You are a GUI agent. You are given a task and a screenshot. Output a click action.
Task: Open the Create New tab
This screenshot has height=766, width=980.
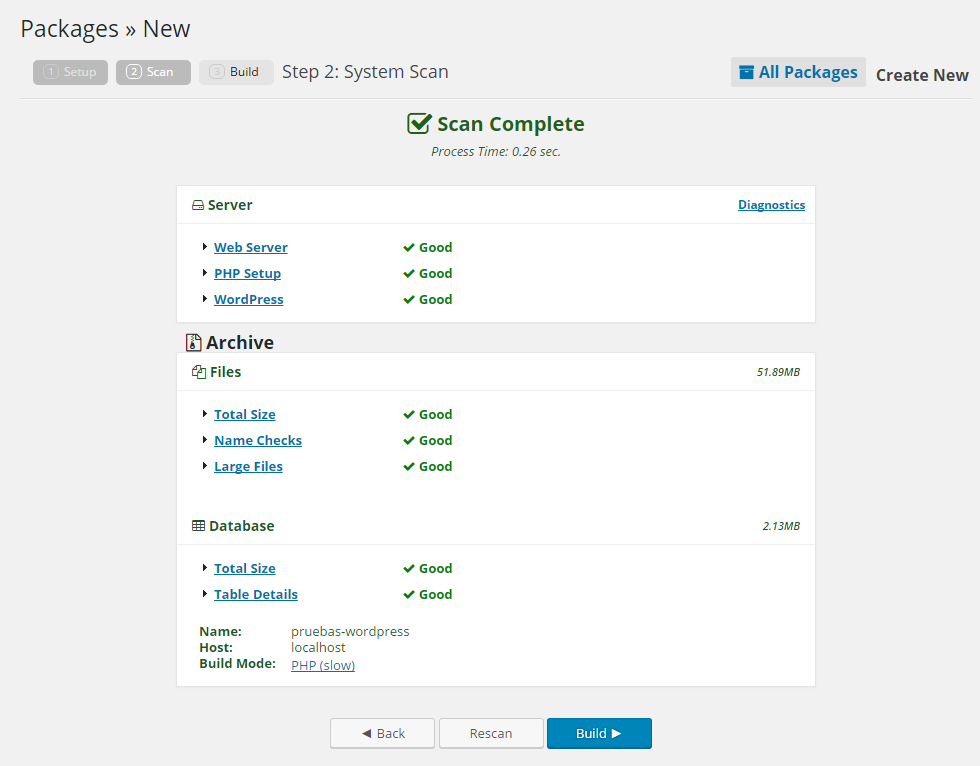point(922,75)
